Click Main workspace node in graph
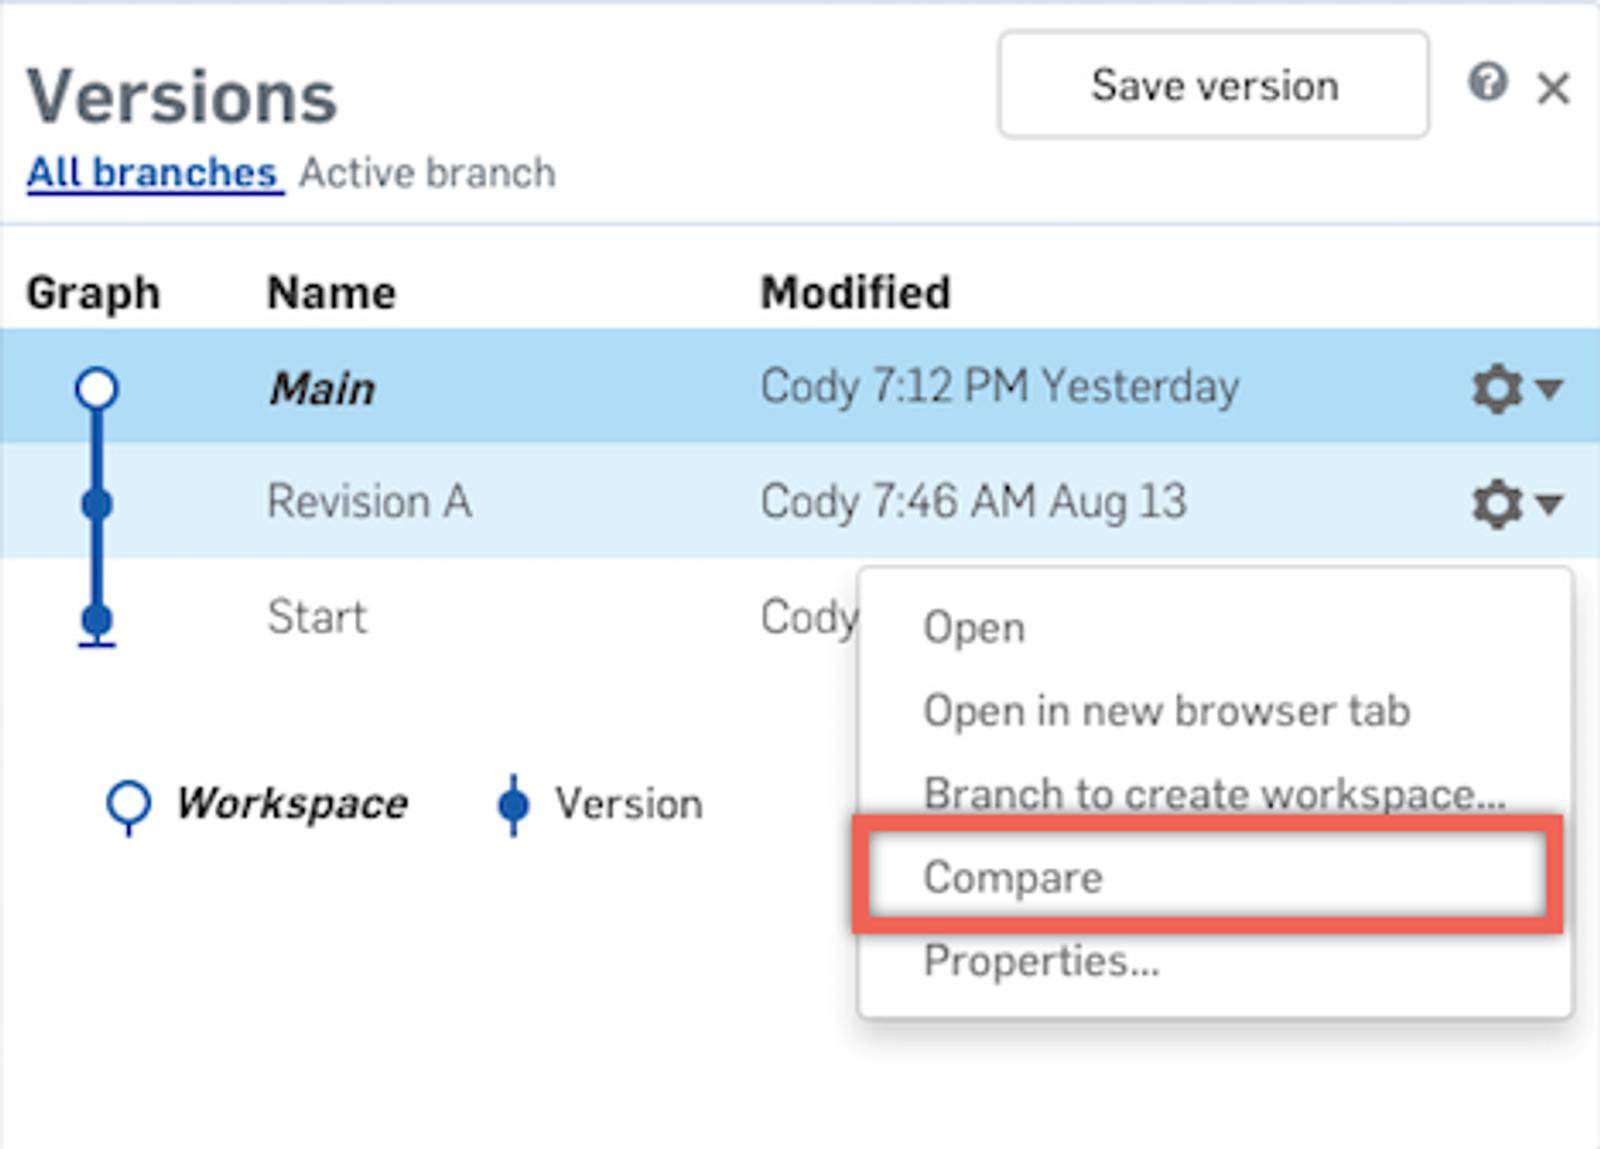 pos(97,388)
